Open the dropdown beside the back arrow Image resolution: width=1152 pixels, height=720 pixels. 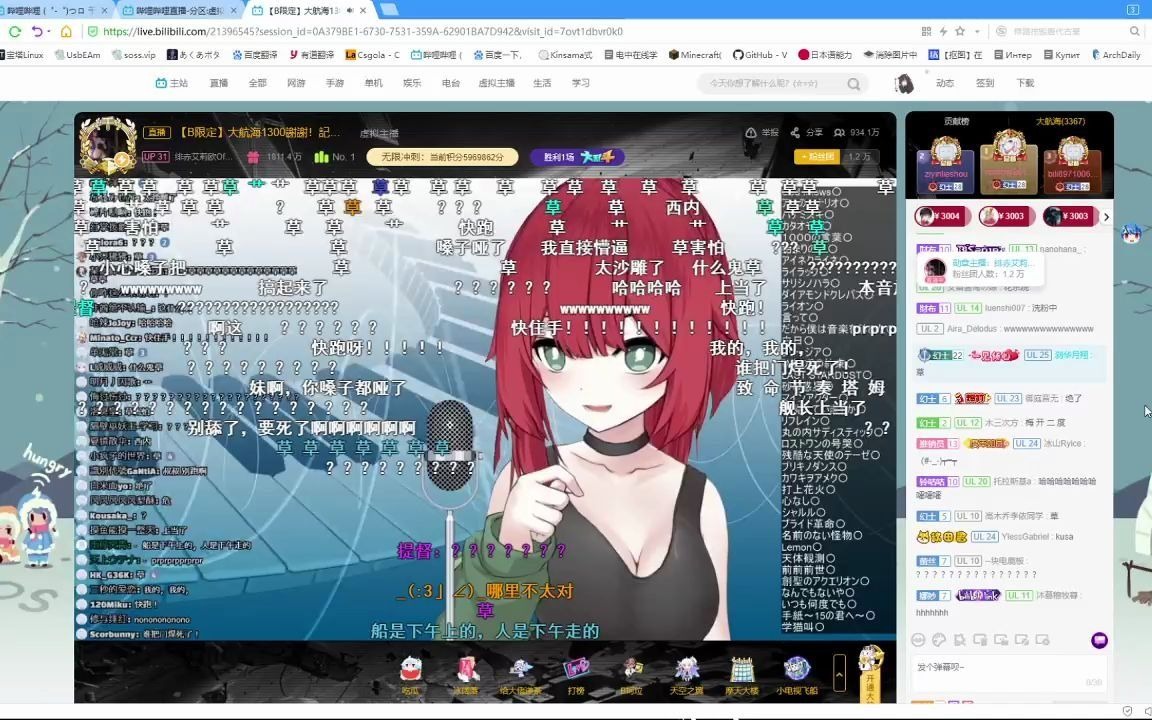pos(48,32)
